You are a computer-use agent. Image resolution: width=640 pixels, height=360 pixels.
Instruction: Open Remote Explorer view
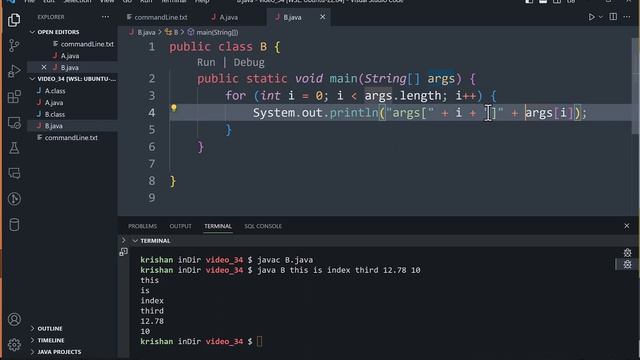tap(14, 122)
